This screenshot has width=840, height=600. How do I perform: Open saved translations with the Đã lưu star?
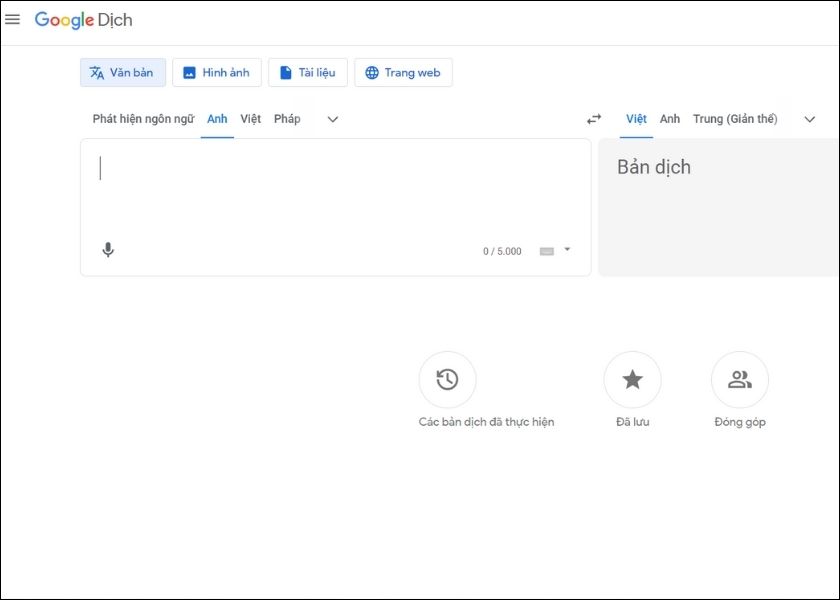(633, 379)
